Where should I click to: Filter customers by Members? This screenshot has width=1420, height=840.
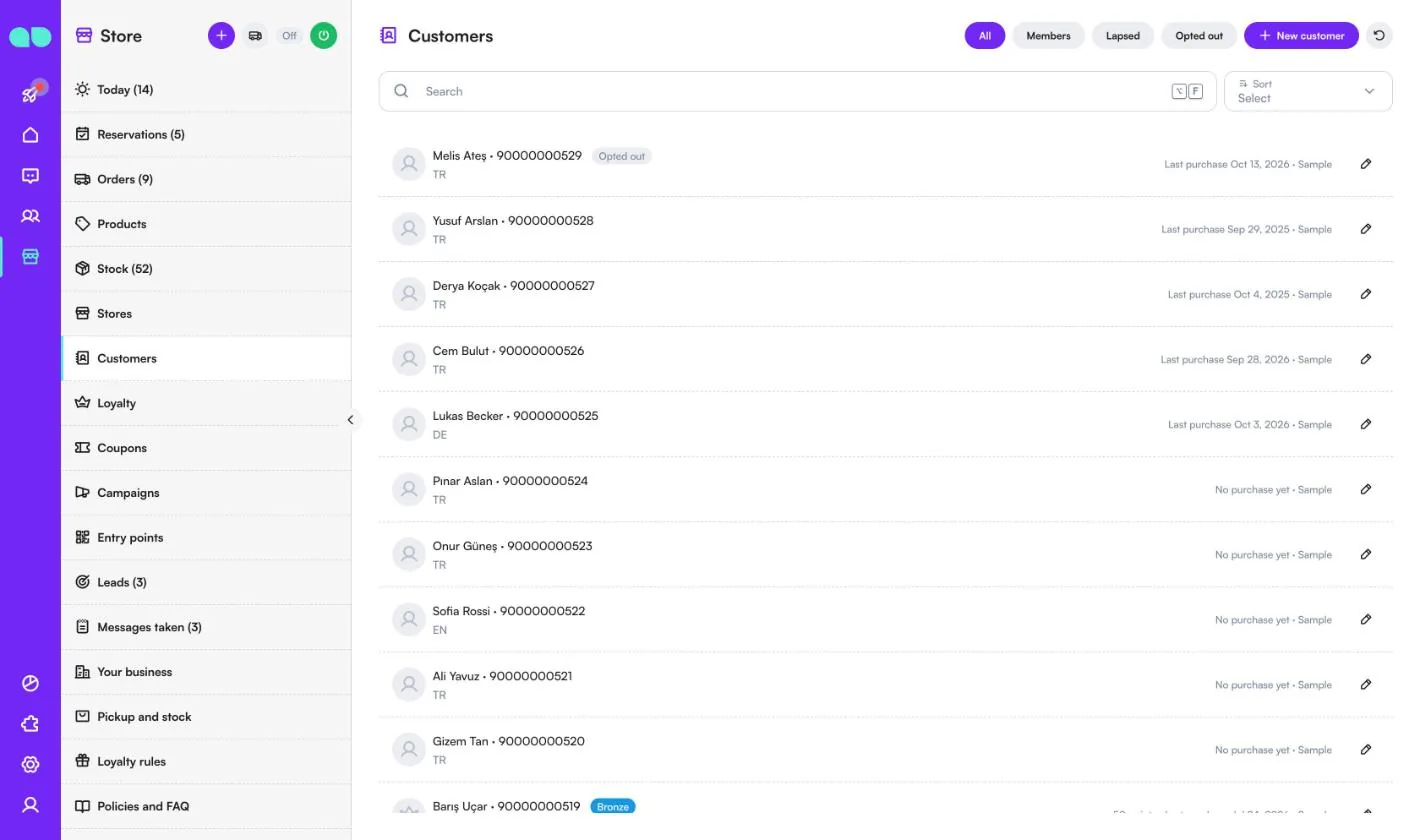pyautogui.click(x=1048, y=36)
